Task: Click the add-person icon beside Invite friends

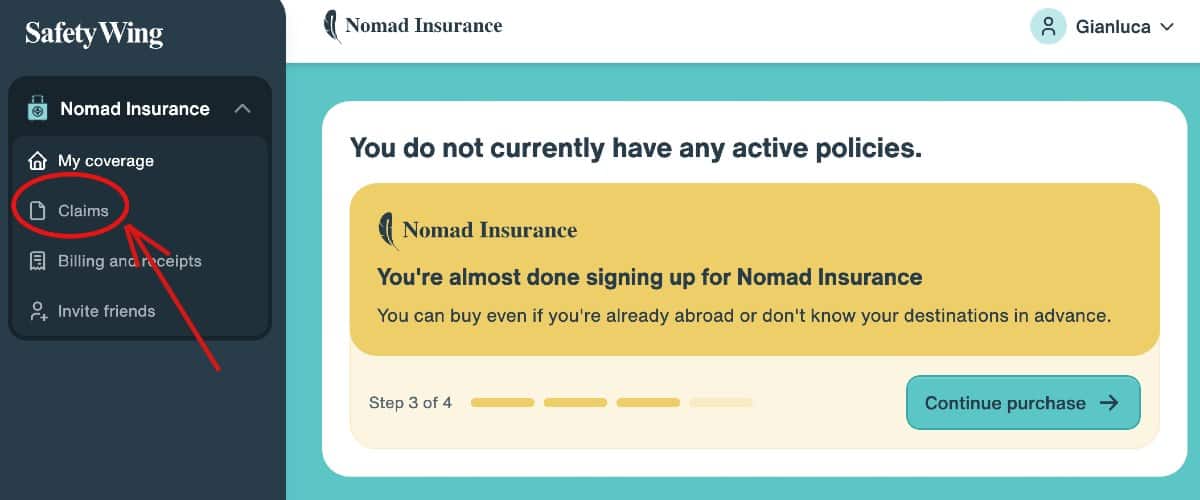Action: pos(38,311)
